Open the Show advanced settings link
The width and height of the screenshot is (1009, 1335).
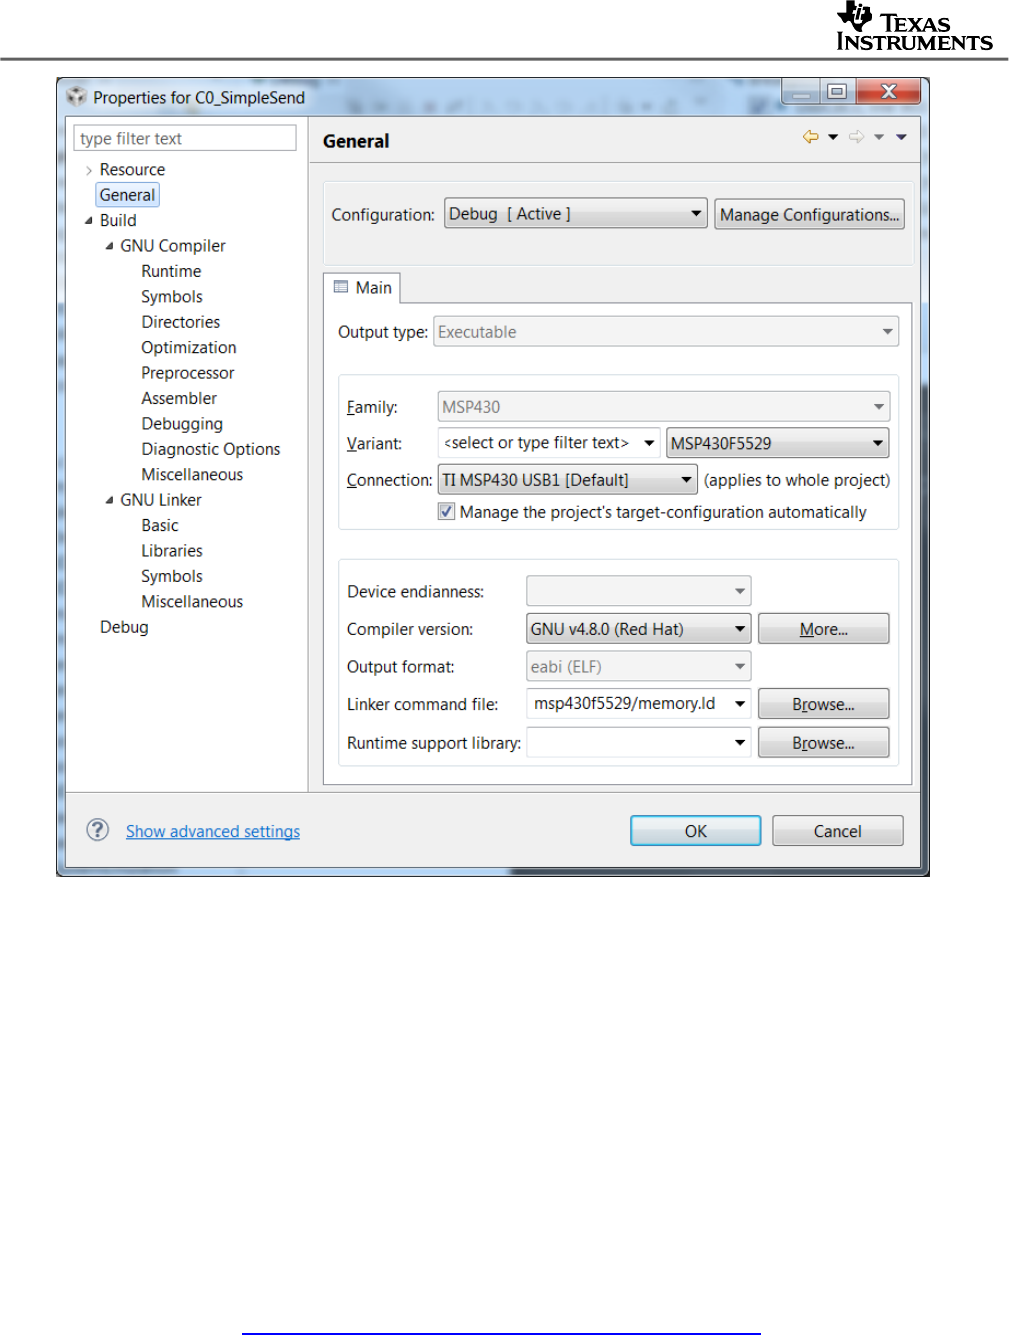213,831
